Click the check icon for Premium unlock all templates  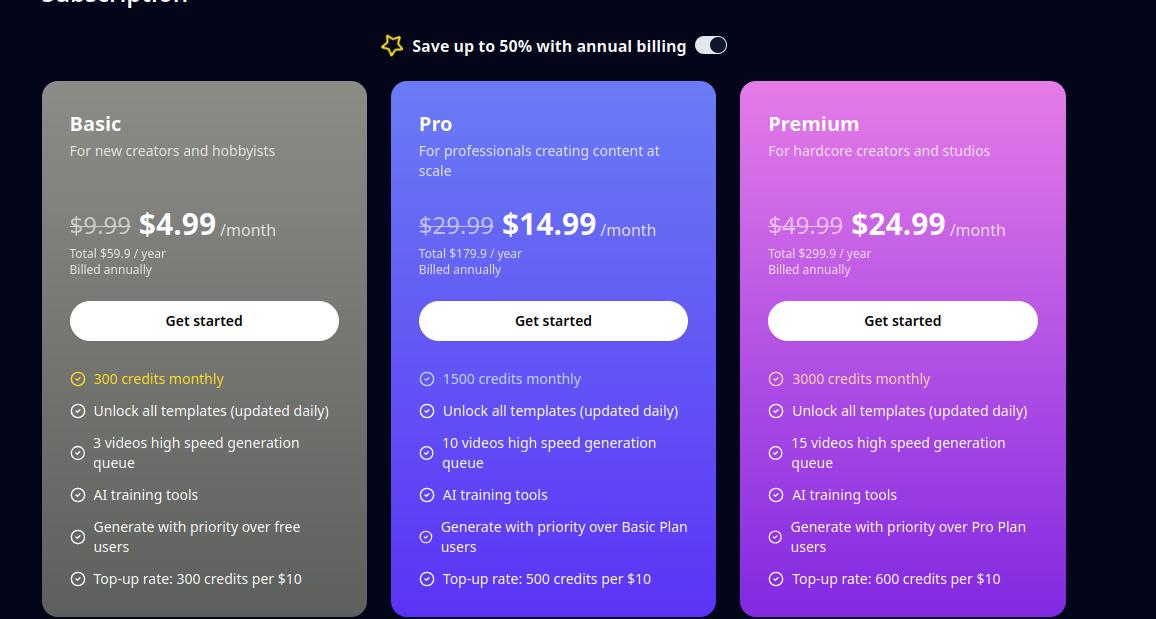coord(776,411)
